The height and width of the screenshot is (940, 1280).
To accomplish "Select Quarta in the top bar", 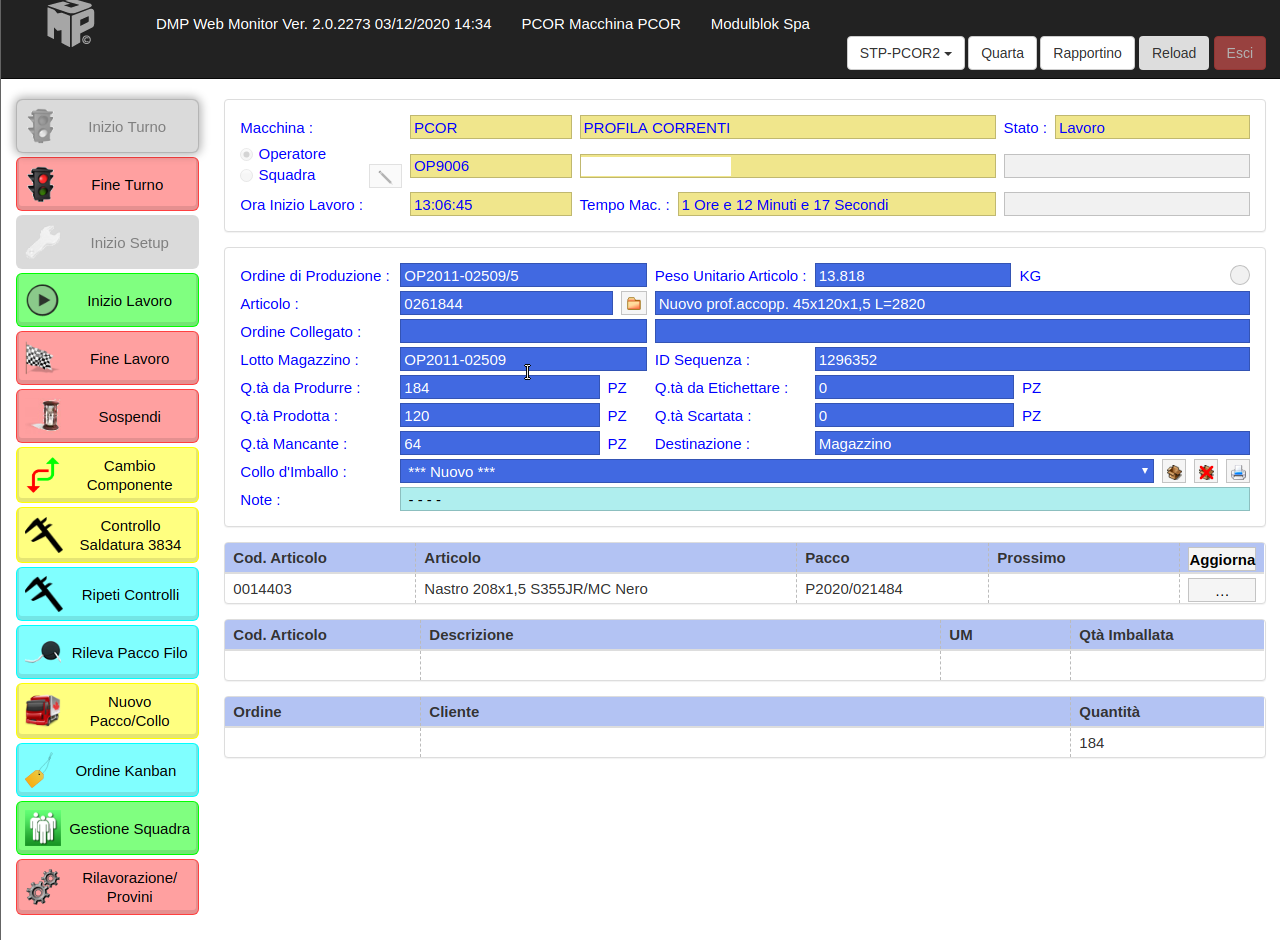I will click(1001, 53).
